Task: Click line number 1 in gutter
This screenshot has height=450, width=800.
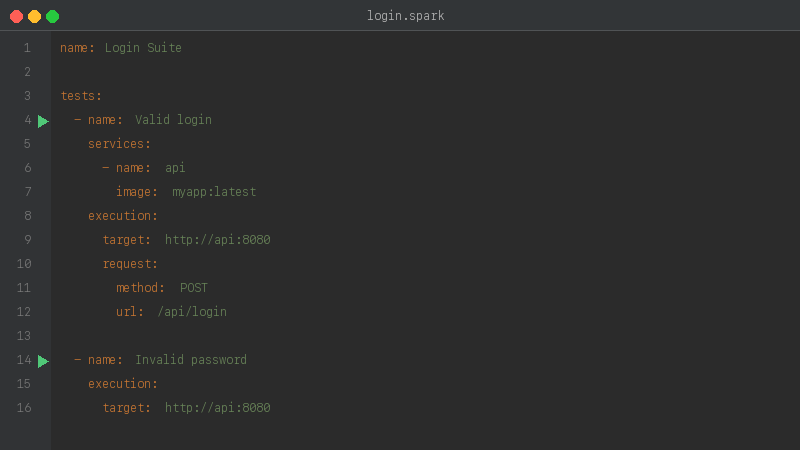Action: pyautogui.click(x=27, y=48)
